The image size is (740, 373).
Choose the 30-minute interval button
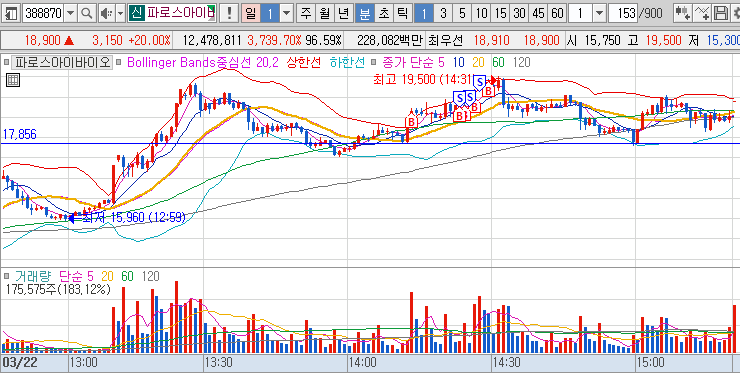tap(520, 13)
